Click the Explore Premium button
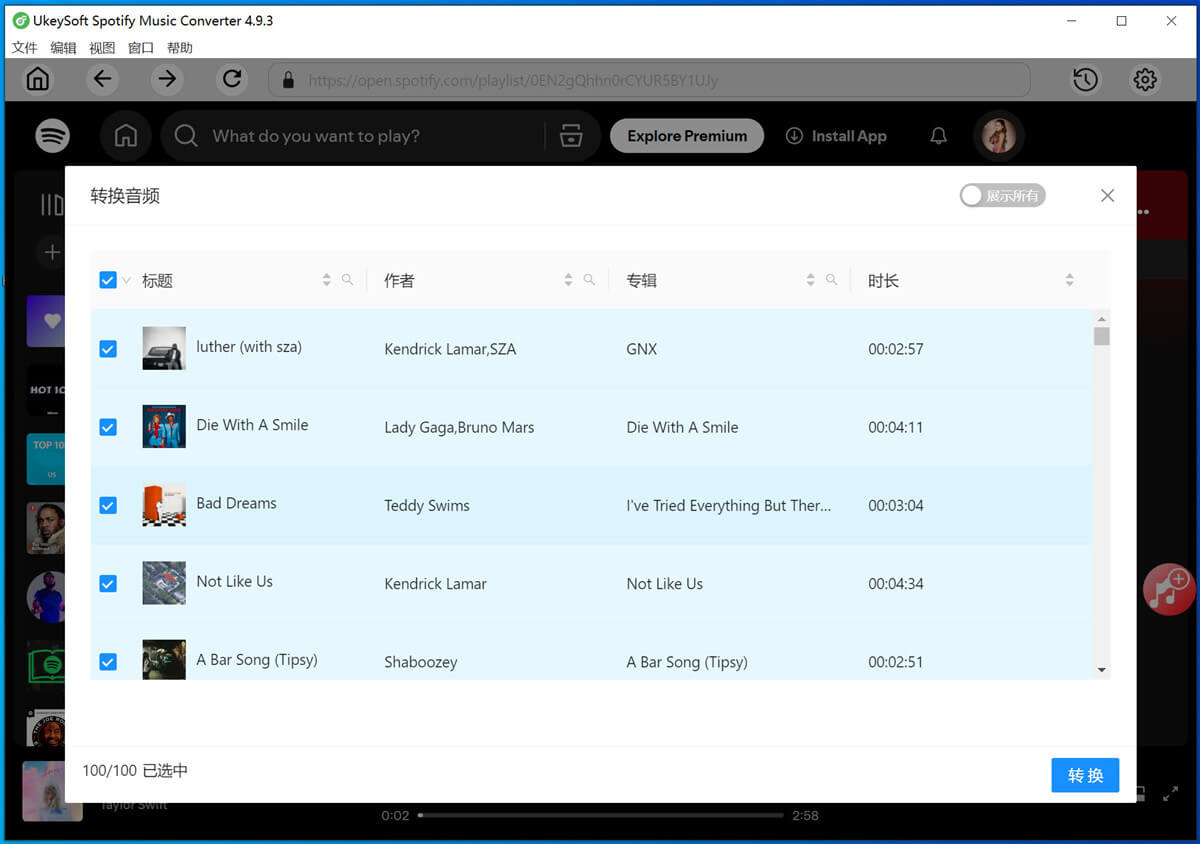 687,136
